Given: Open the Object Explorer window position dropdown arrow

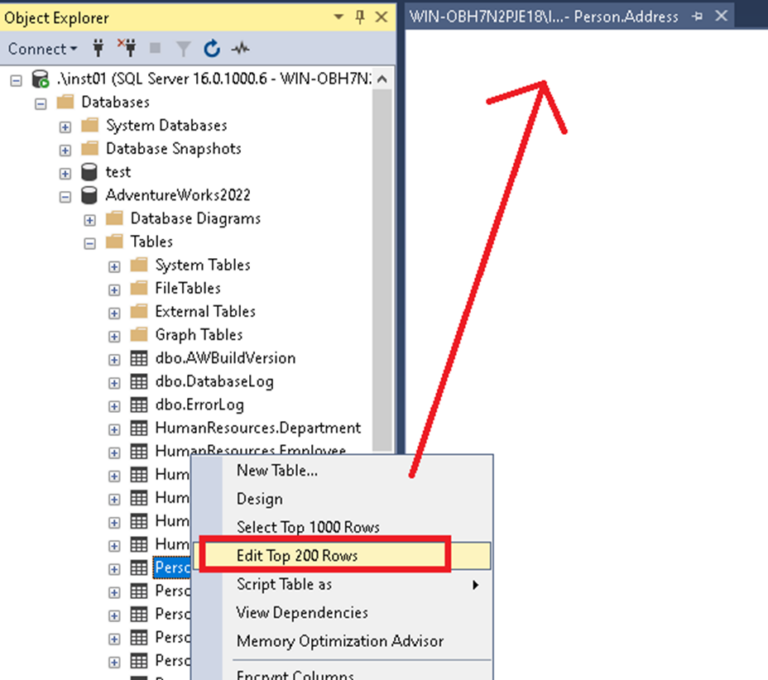Looking at the screenshot, I should click(x=338, y=17).
